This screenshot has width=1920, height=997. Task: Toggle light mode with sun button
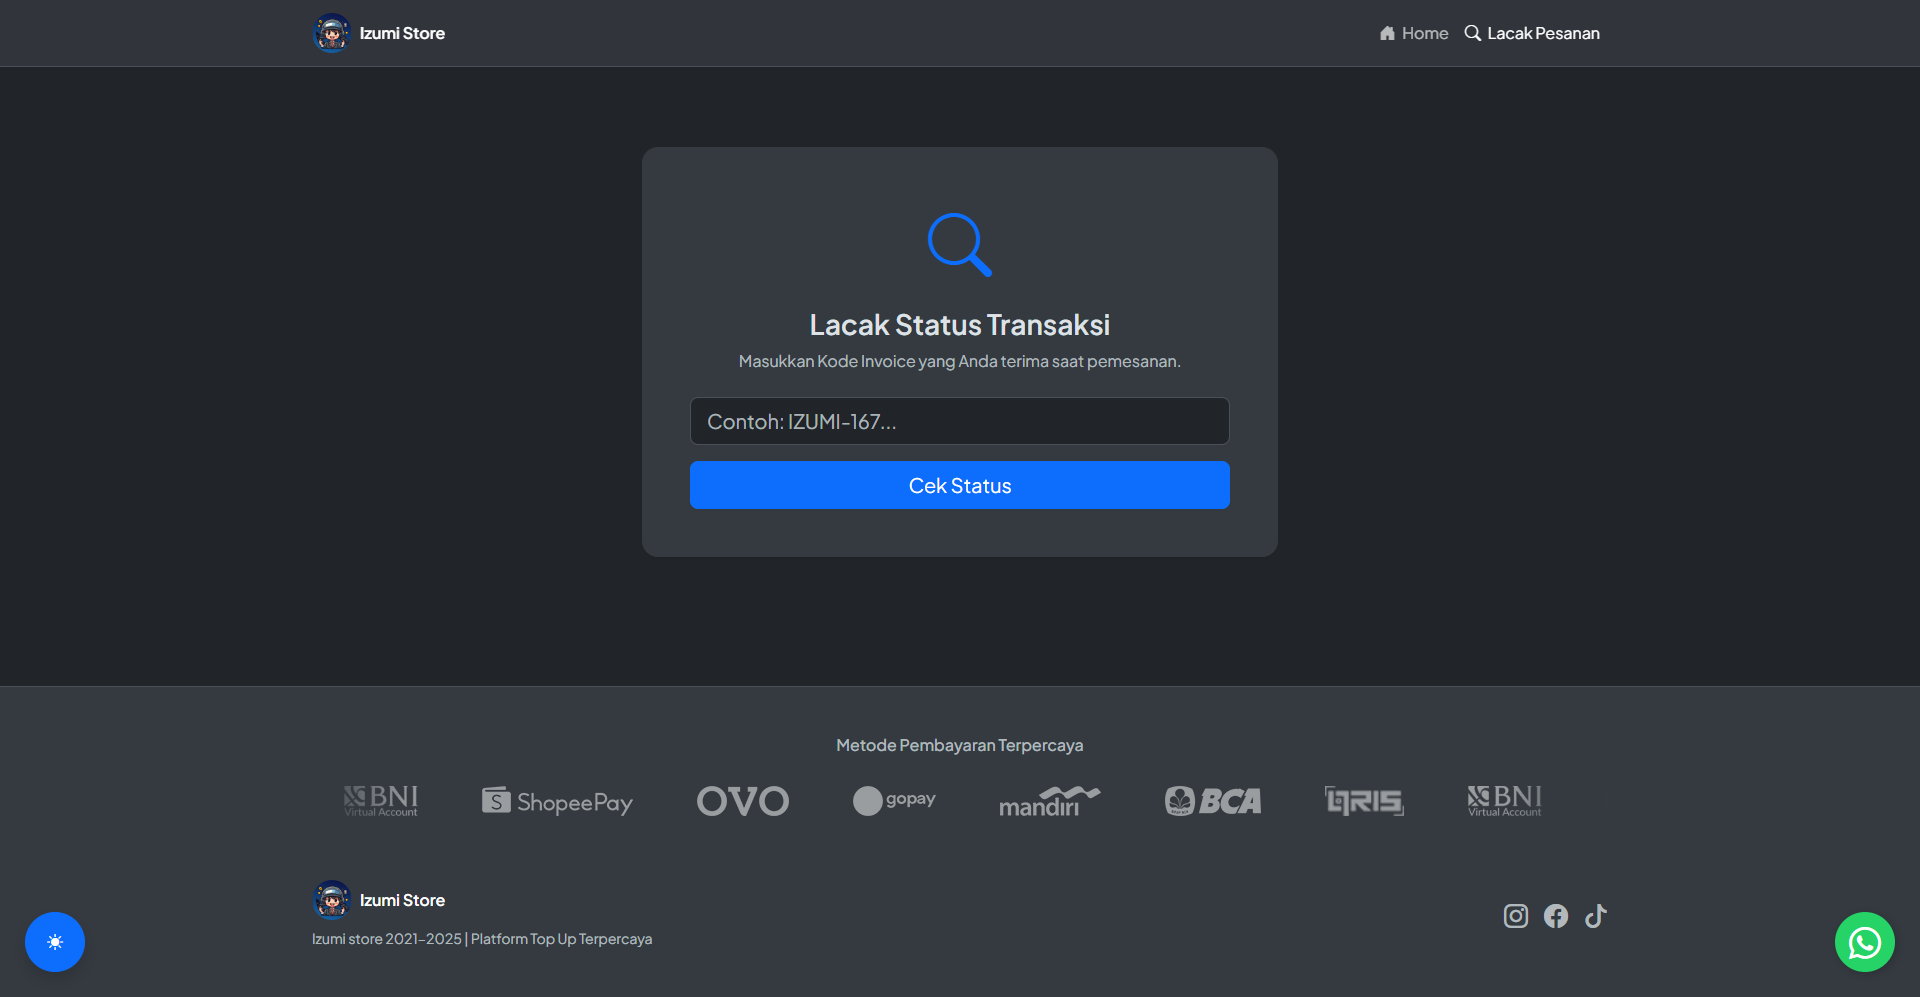(55, 942)
